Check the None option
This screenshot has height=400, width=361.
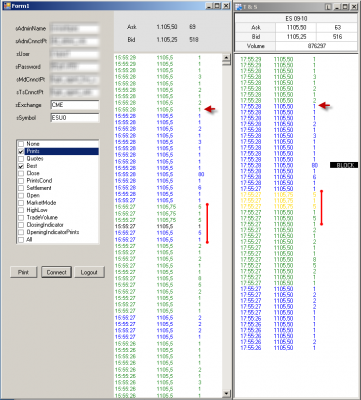tap(21, 144)
